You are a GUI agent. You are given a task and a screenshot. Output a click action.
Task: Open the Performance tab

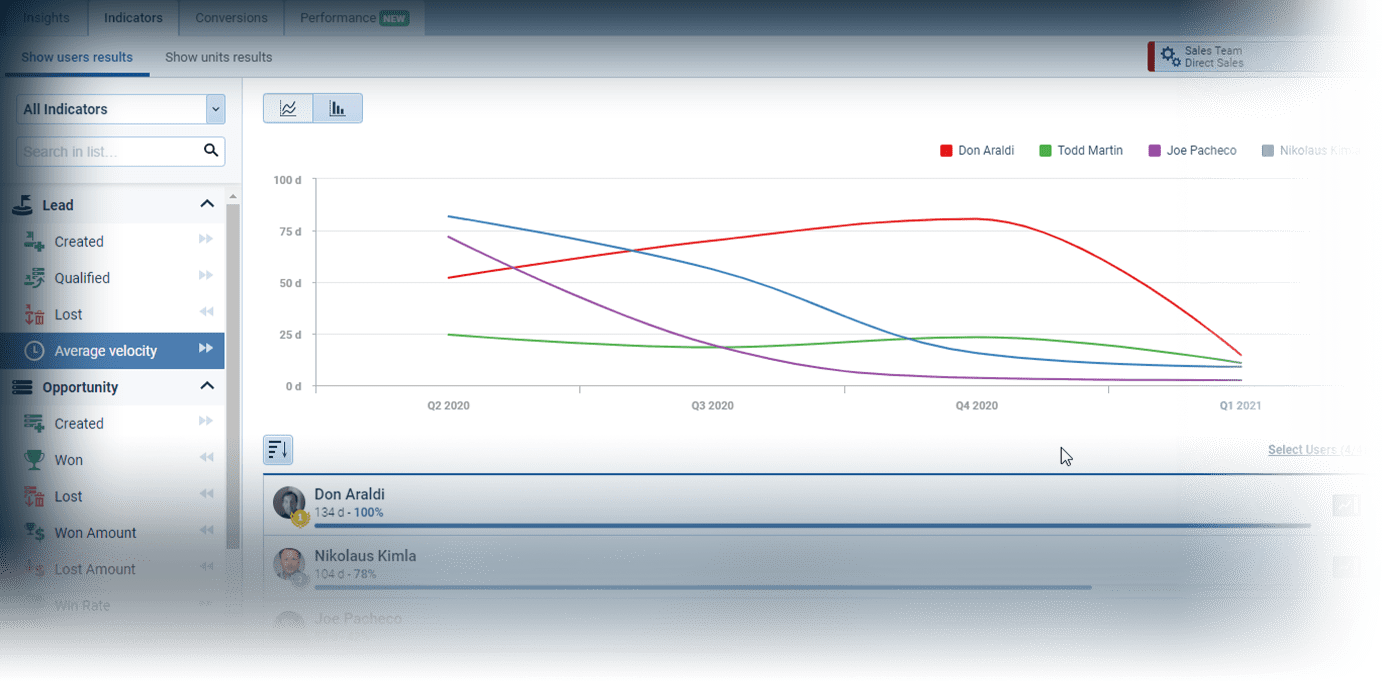[354, 18]
